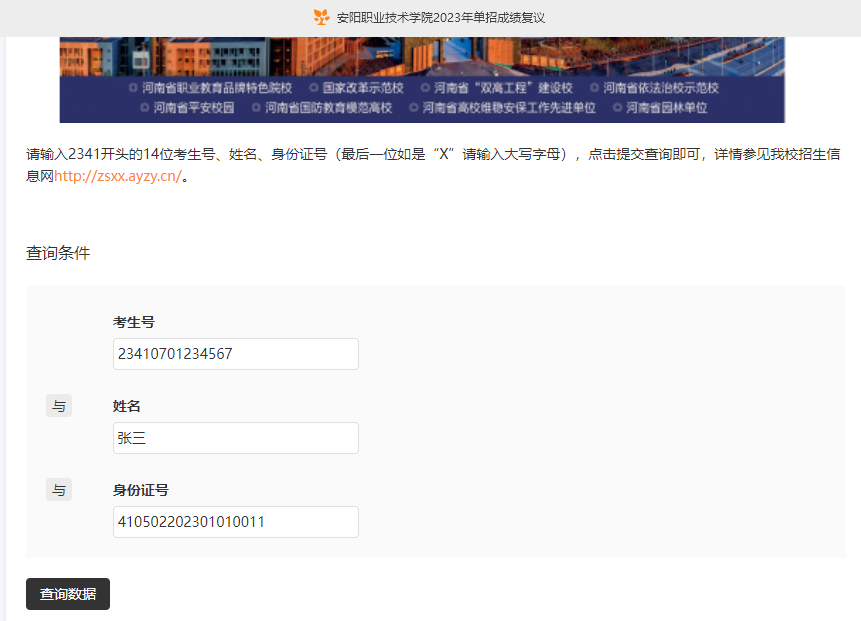The image size is (861, 621).
Task: Click the 与 operator badge beside 身份证号
Action: click(x=59, y=490)
